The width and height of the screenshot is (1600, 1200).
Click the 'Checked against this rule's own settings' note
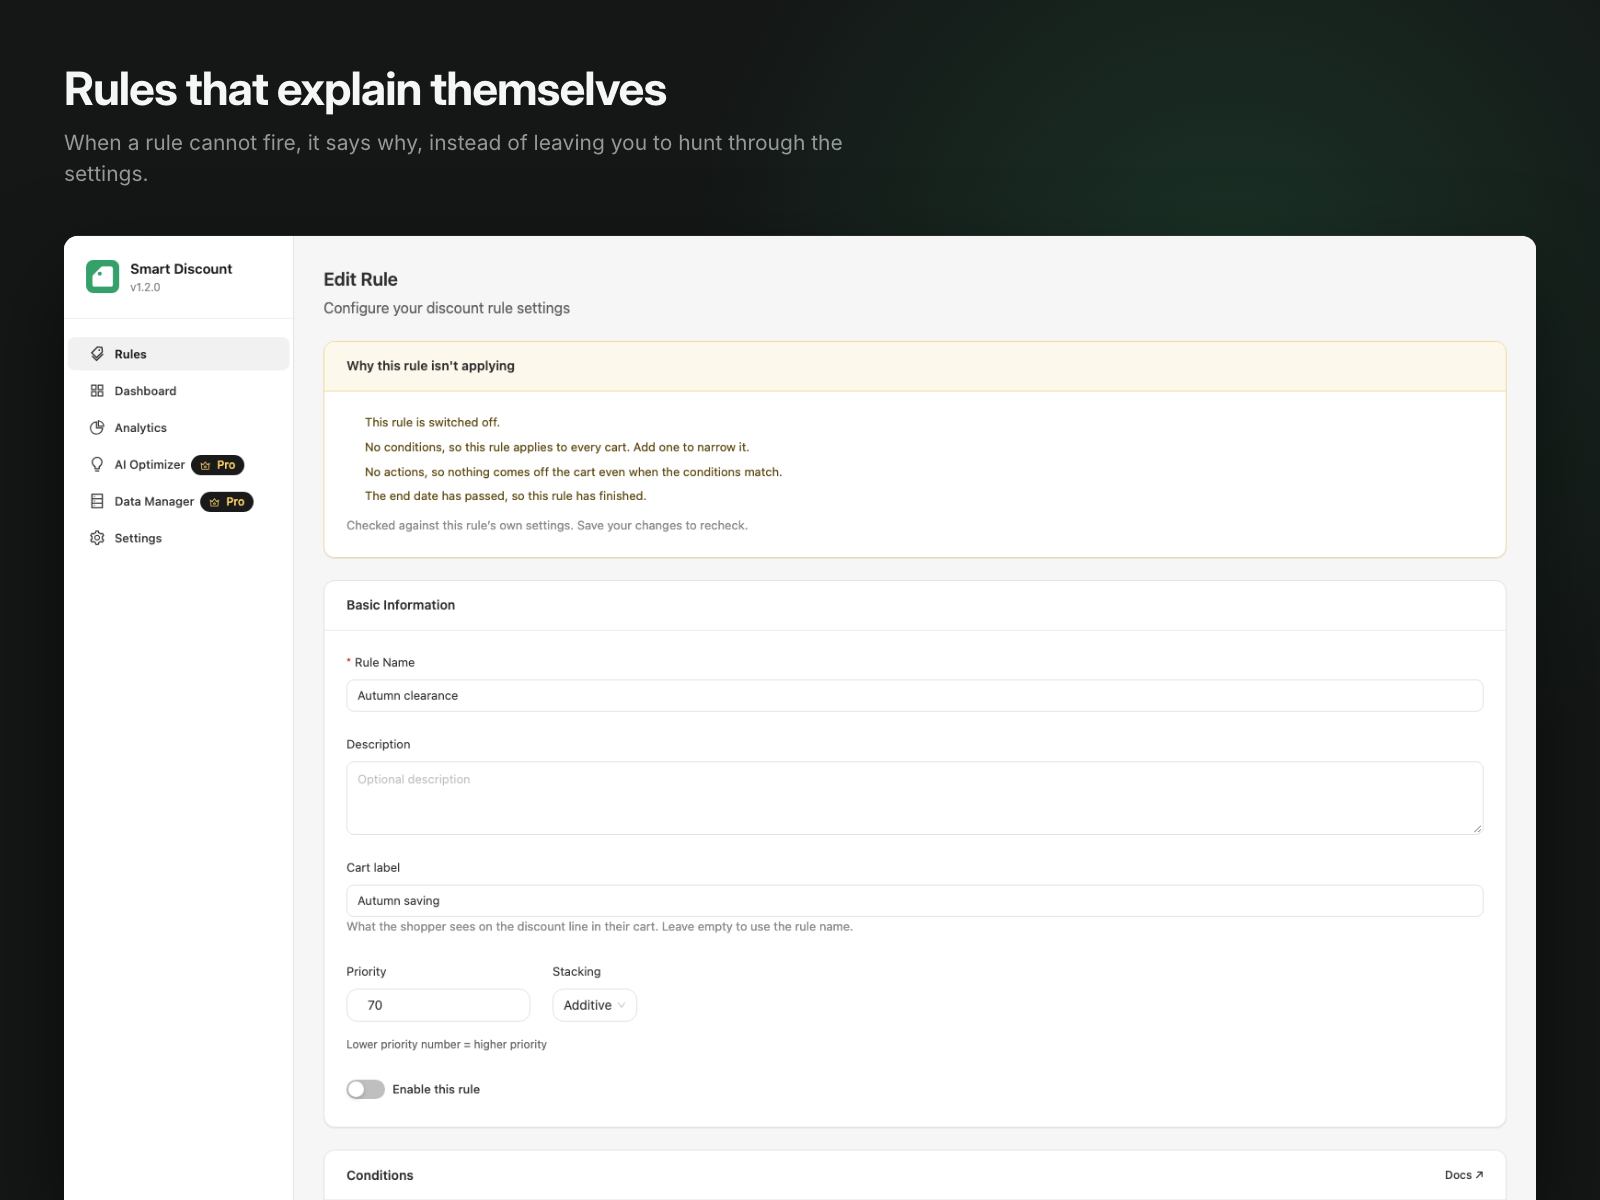[x=547, y=526]
